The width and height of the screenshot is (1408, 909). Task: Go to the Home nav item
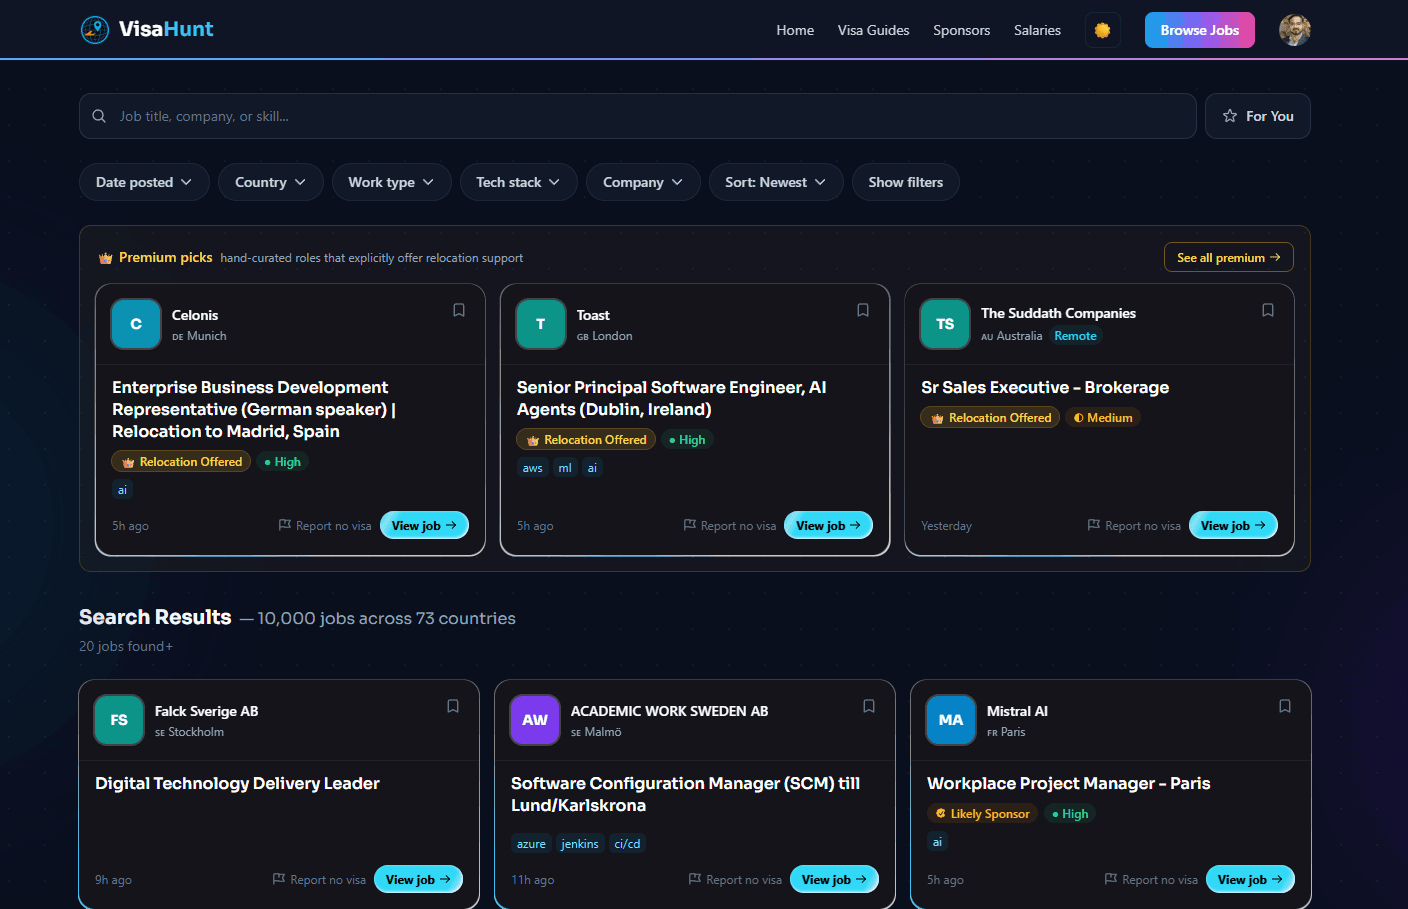(795, 30)
